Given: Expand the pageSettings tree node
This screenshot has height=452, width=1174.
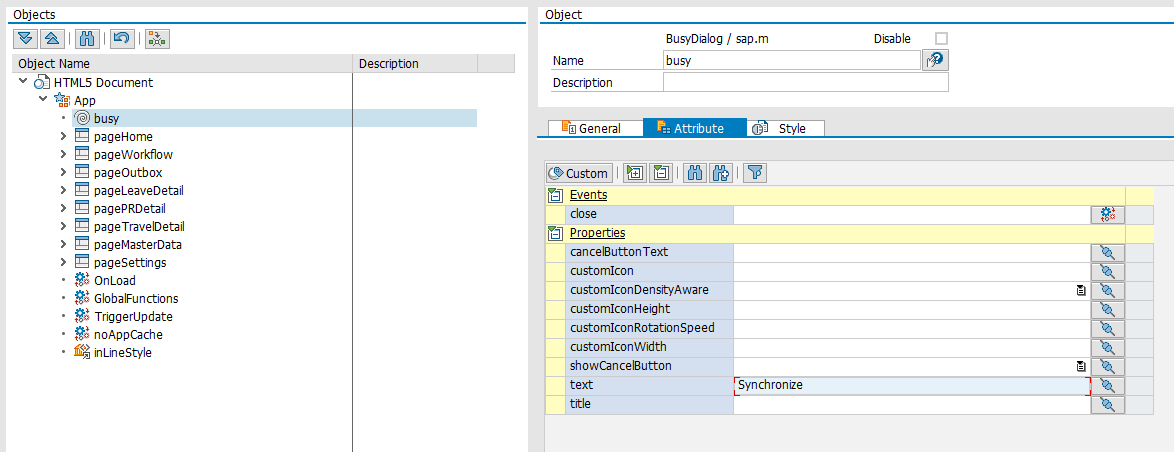Looking at the screenshot, I should pyautogui.click(x=64, y=262).
